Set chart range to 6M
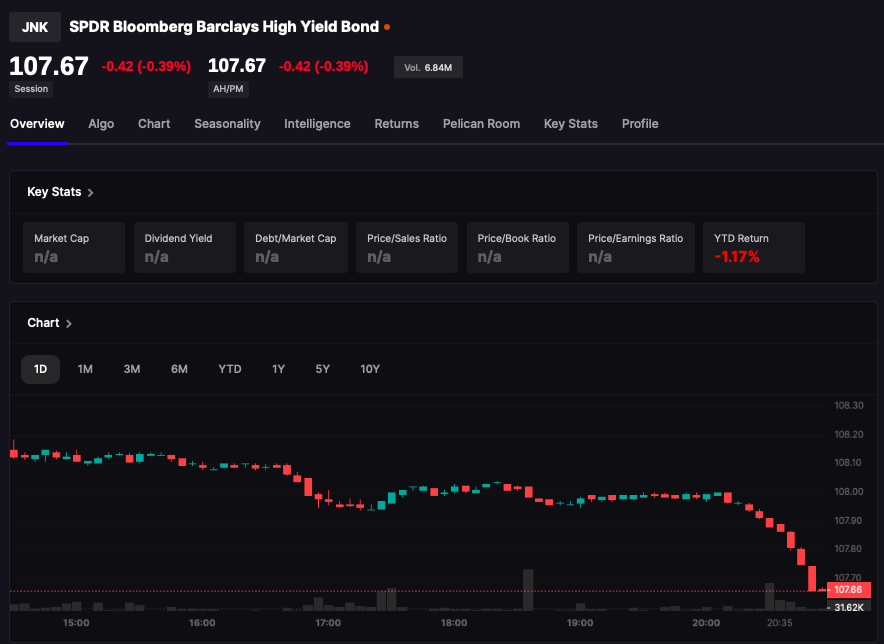Image resolution: width=884 pixels, height=644 pixels. [179, 369]
